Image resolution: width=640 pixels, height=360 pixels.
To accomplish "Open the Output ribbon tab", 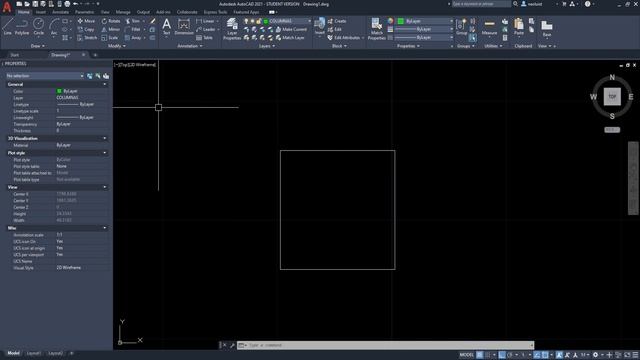I will (x=143, y=12).
